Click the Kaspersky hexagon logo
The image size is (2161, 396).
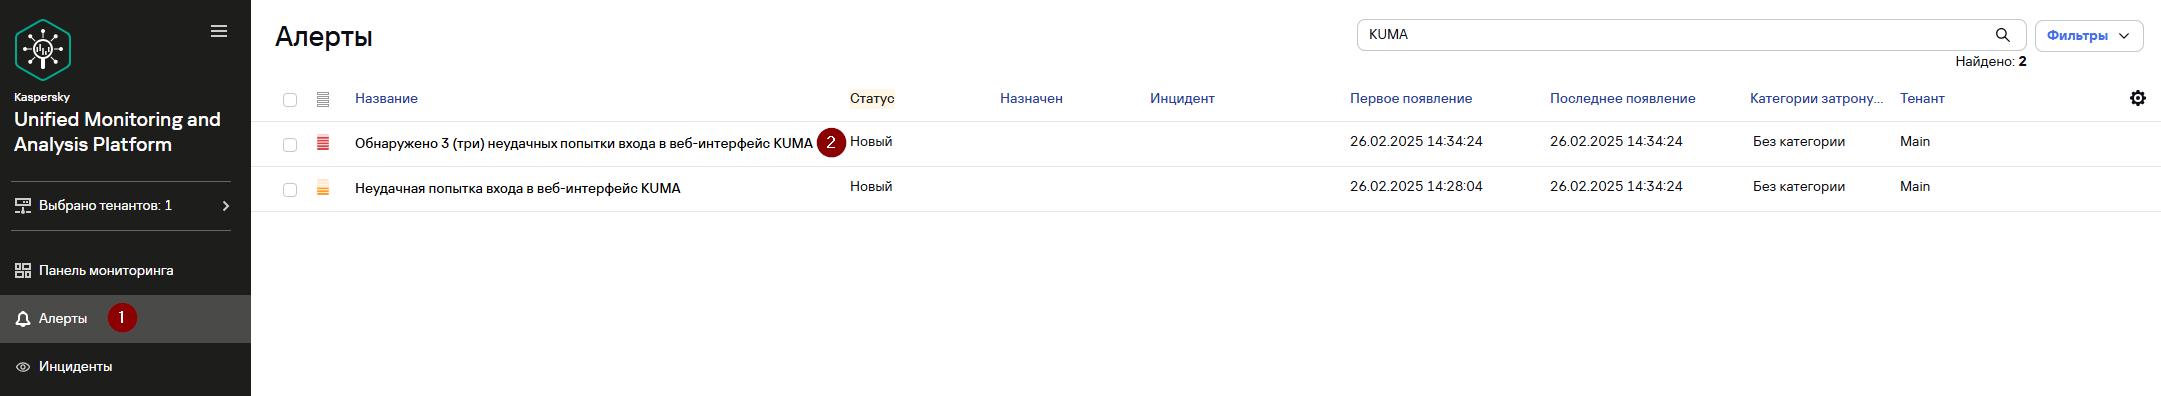coord(43,50)
